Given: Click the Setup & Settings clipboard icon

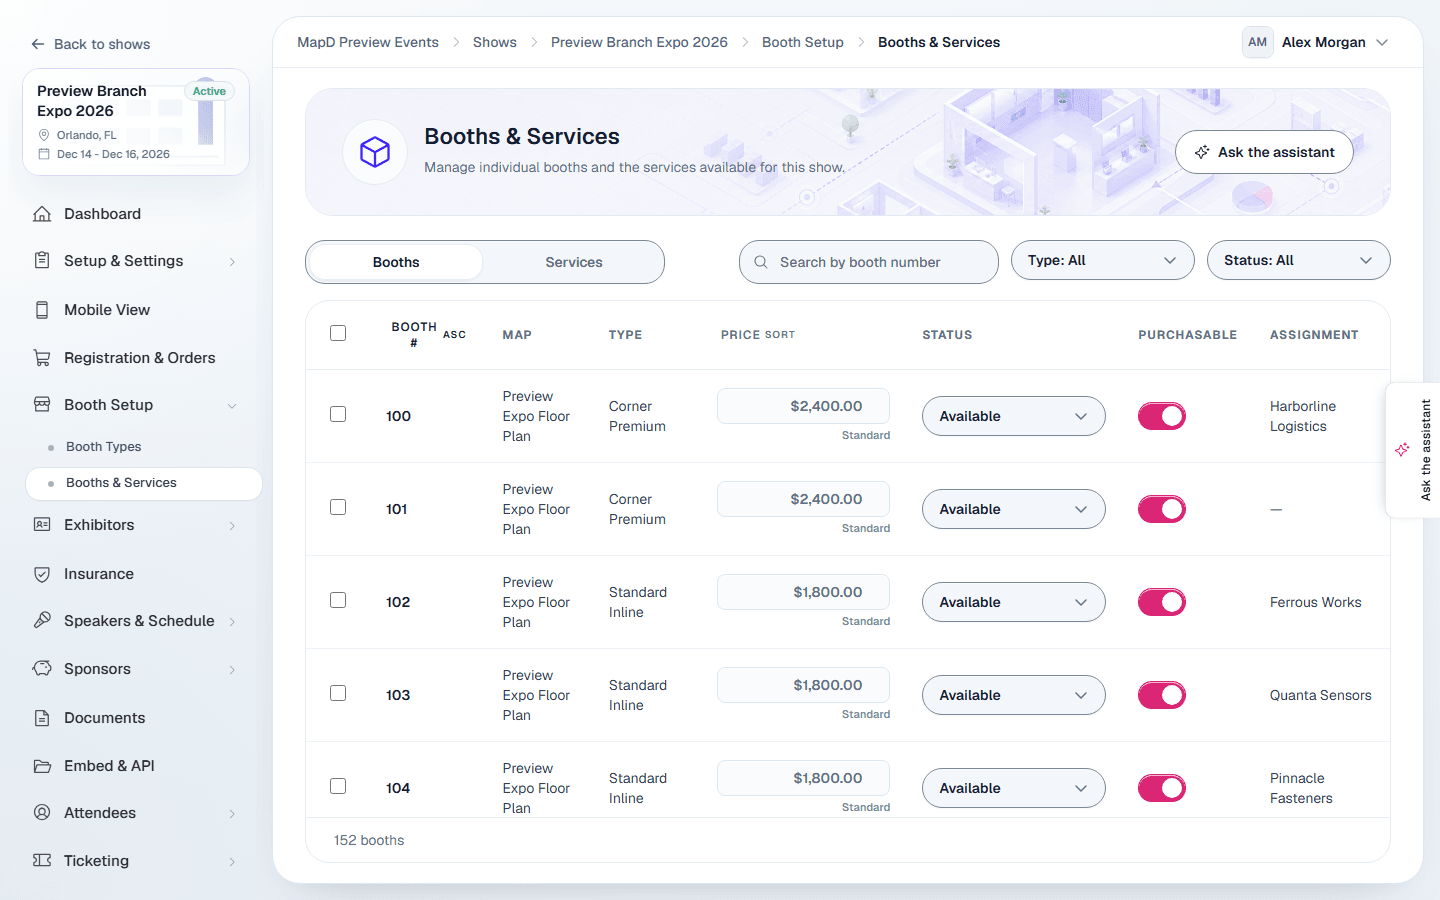Looking at the screenshot, I should click(x=42, y=261).
